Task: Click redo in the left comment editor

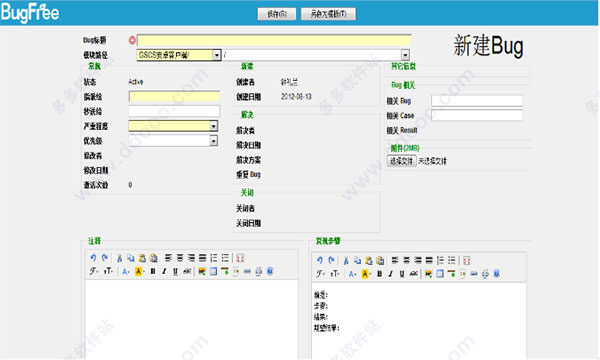Action: tap(104, 258)
